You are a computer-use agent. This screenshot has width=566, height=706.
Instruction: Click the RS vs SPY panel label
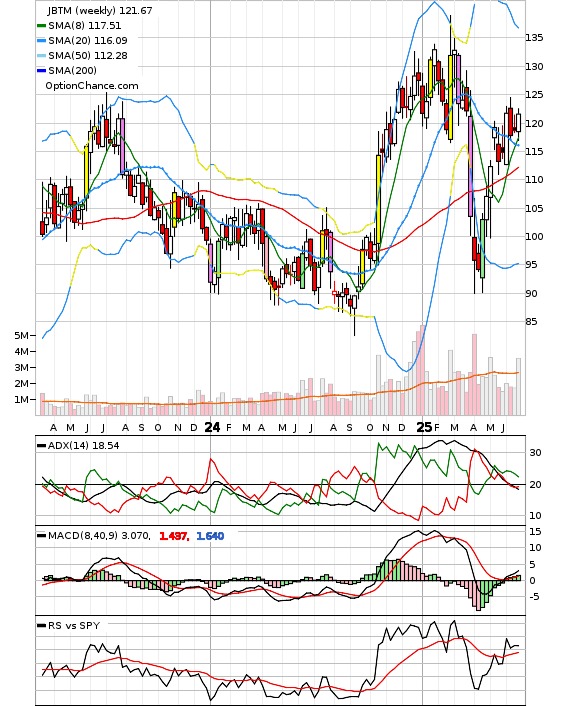point(74,625)
